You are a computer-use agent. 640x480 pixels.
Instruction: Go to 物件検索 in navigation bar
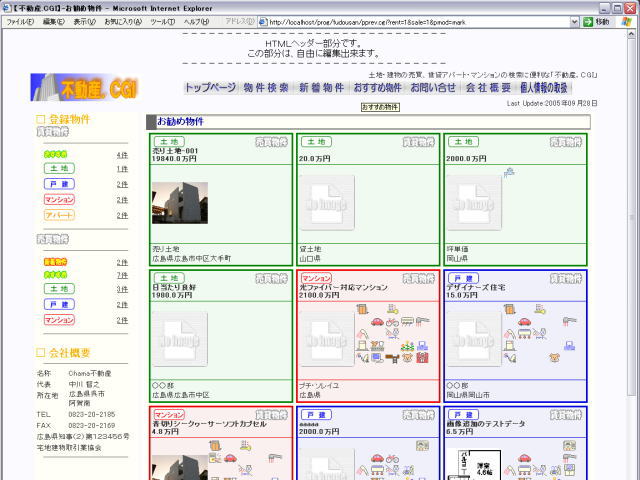(x=266, y=88)
